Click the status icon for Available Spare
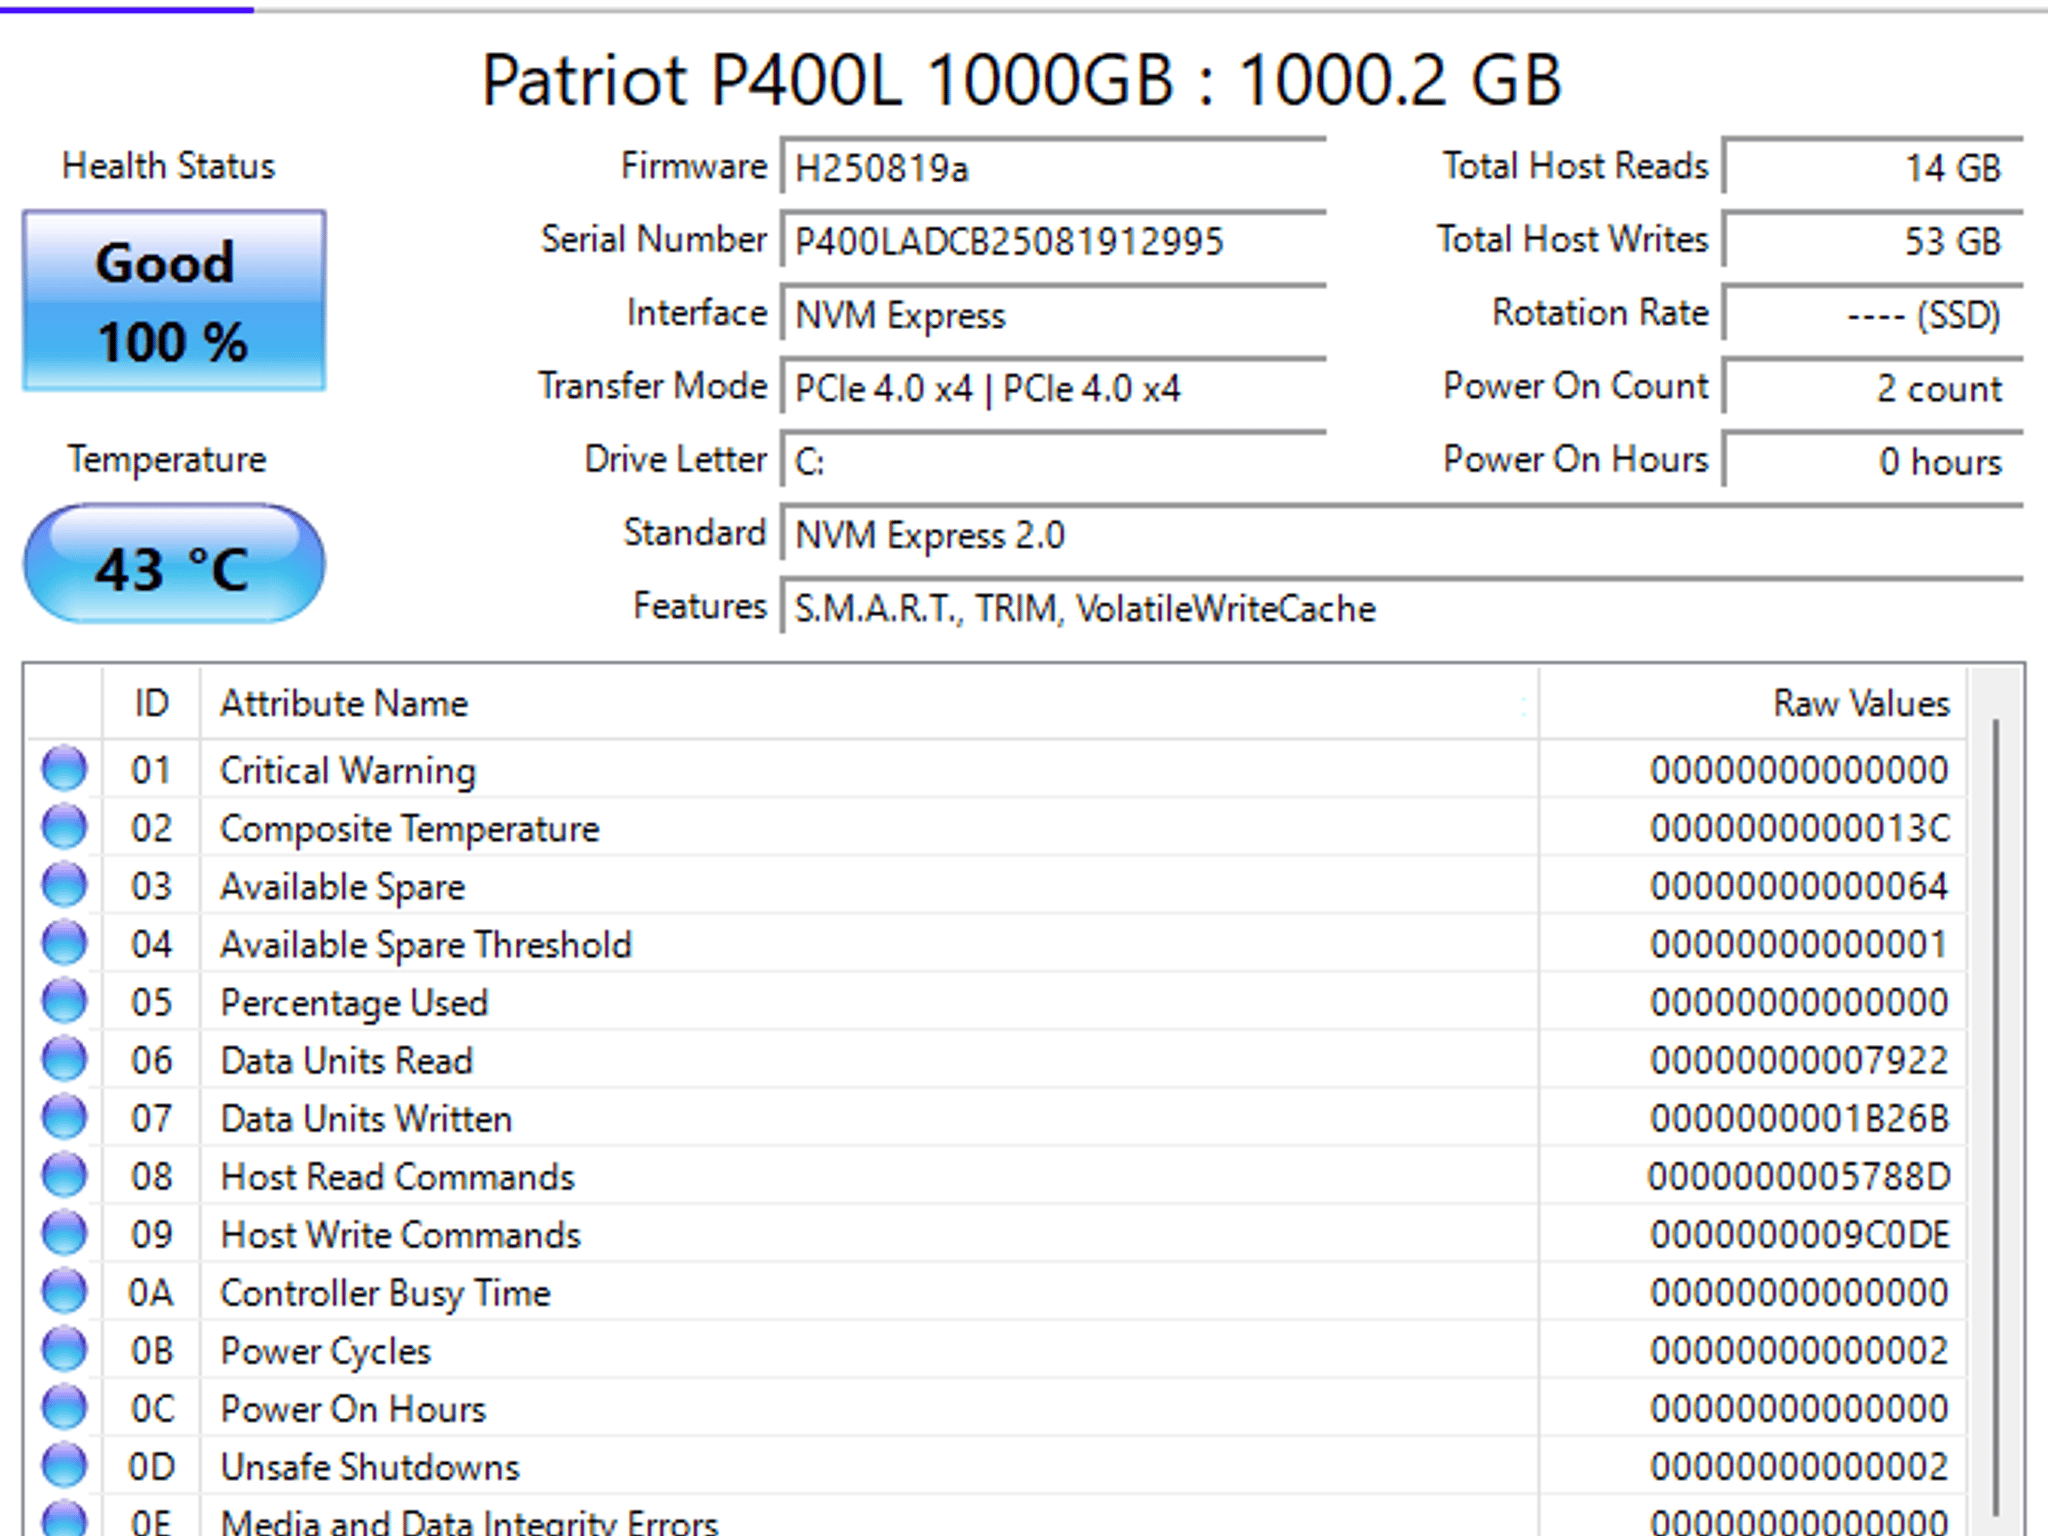The width and height of the screenshot is (2048, 1536). [65, 885]
